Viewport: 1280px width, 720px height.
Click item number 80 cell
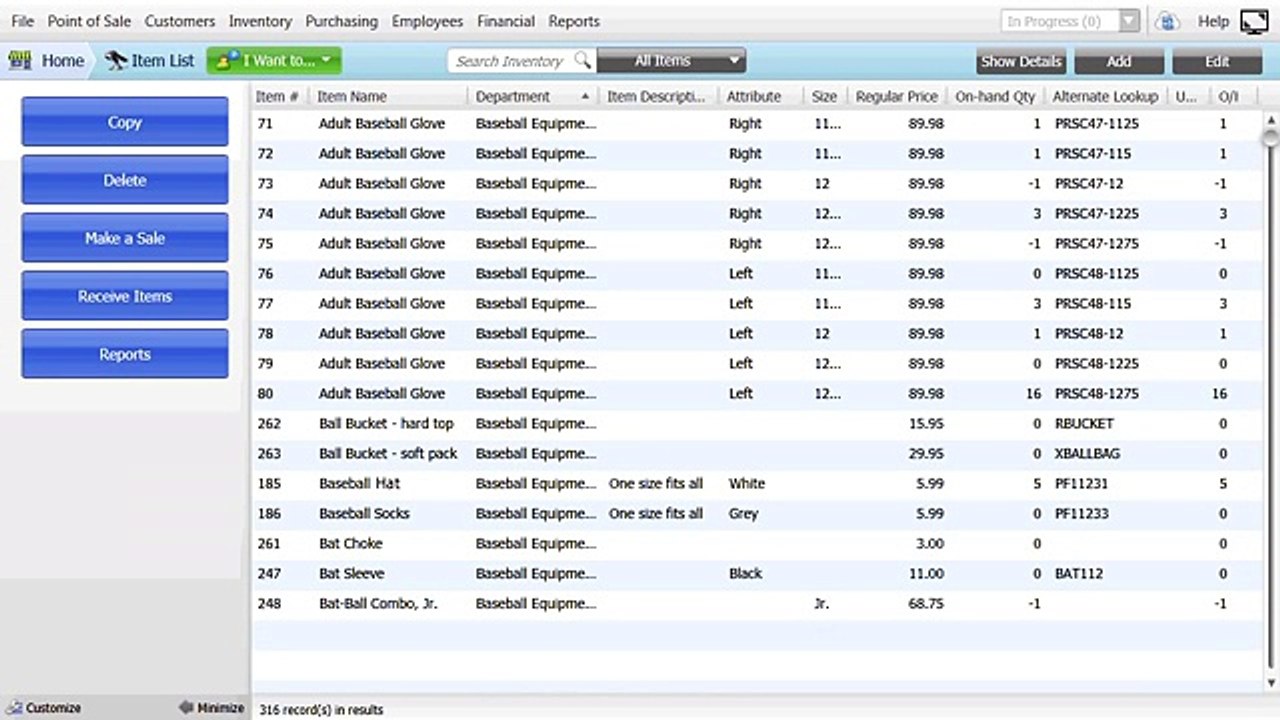coord(265,394)
